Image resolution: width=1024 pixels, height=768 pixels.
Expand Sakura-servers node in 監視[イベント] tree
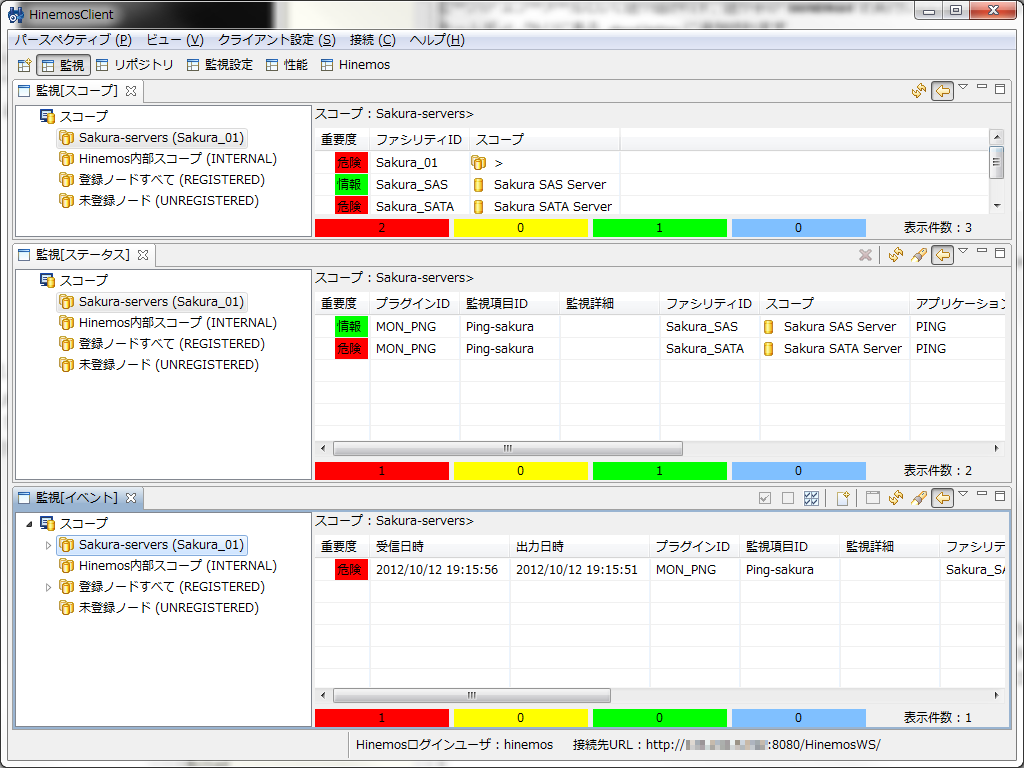48,545
